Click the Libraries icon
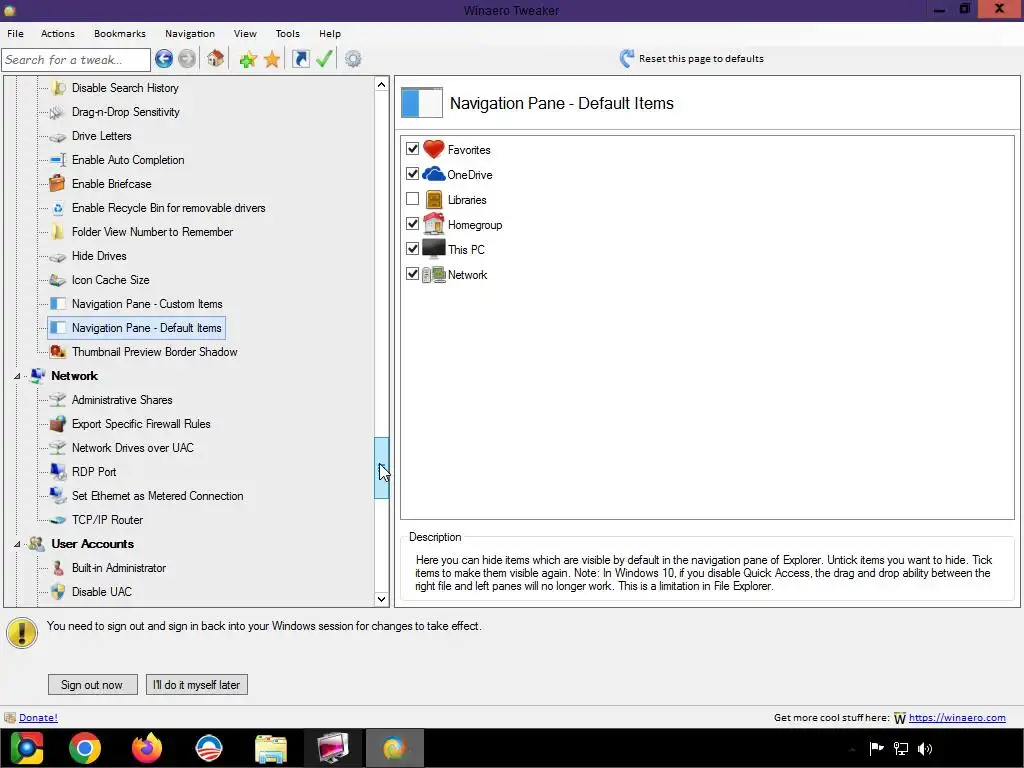The height and width of the screenshot is (768, 1024). 434,199
